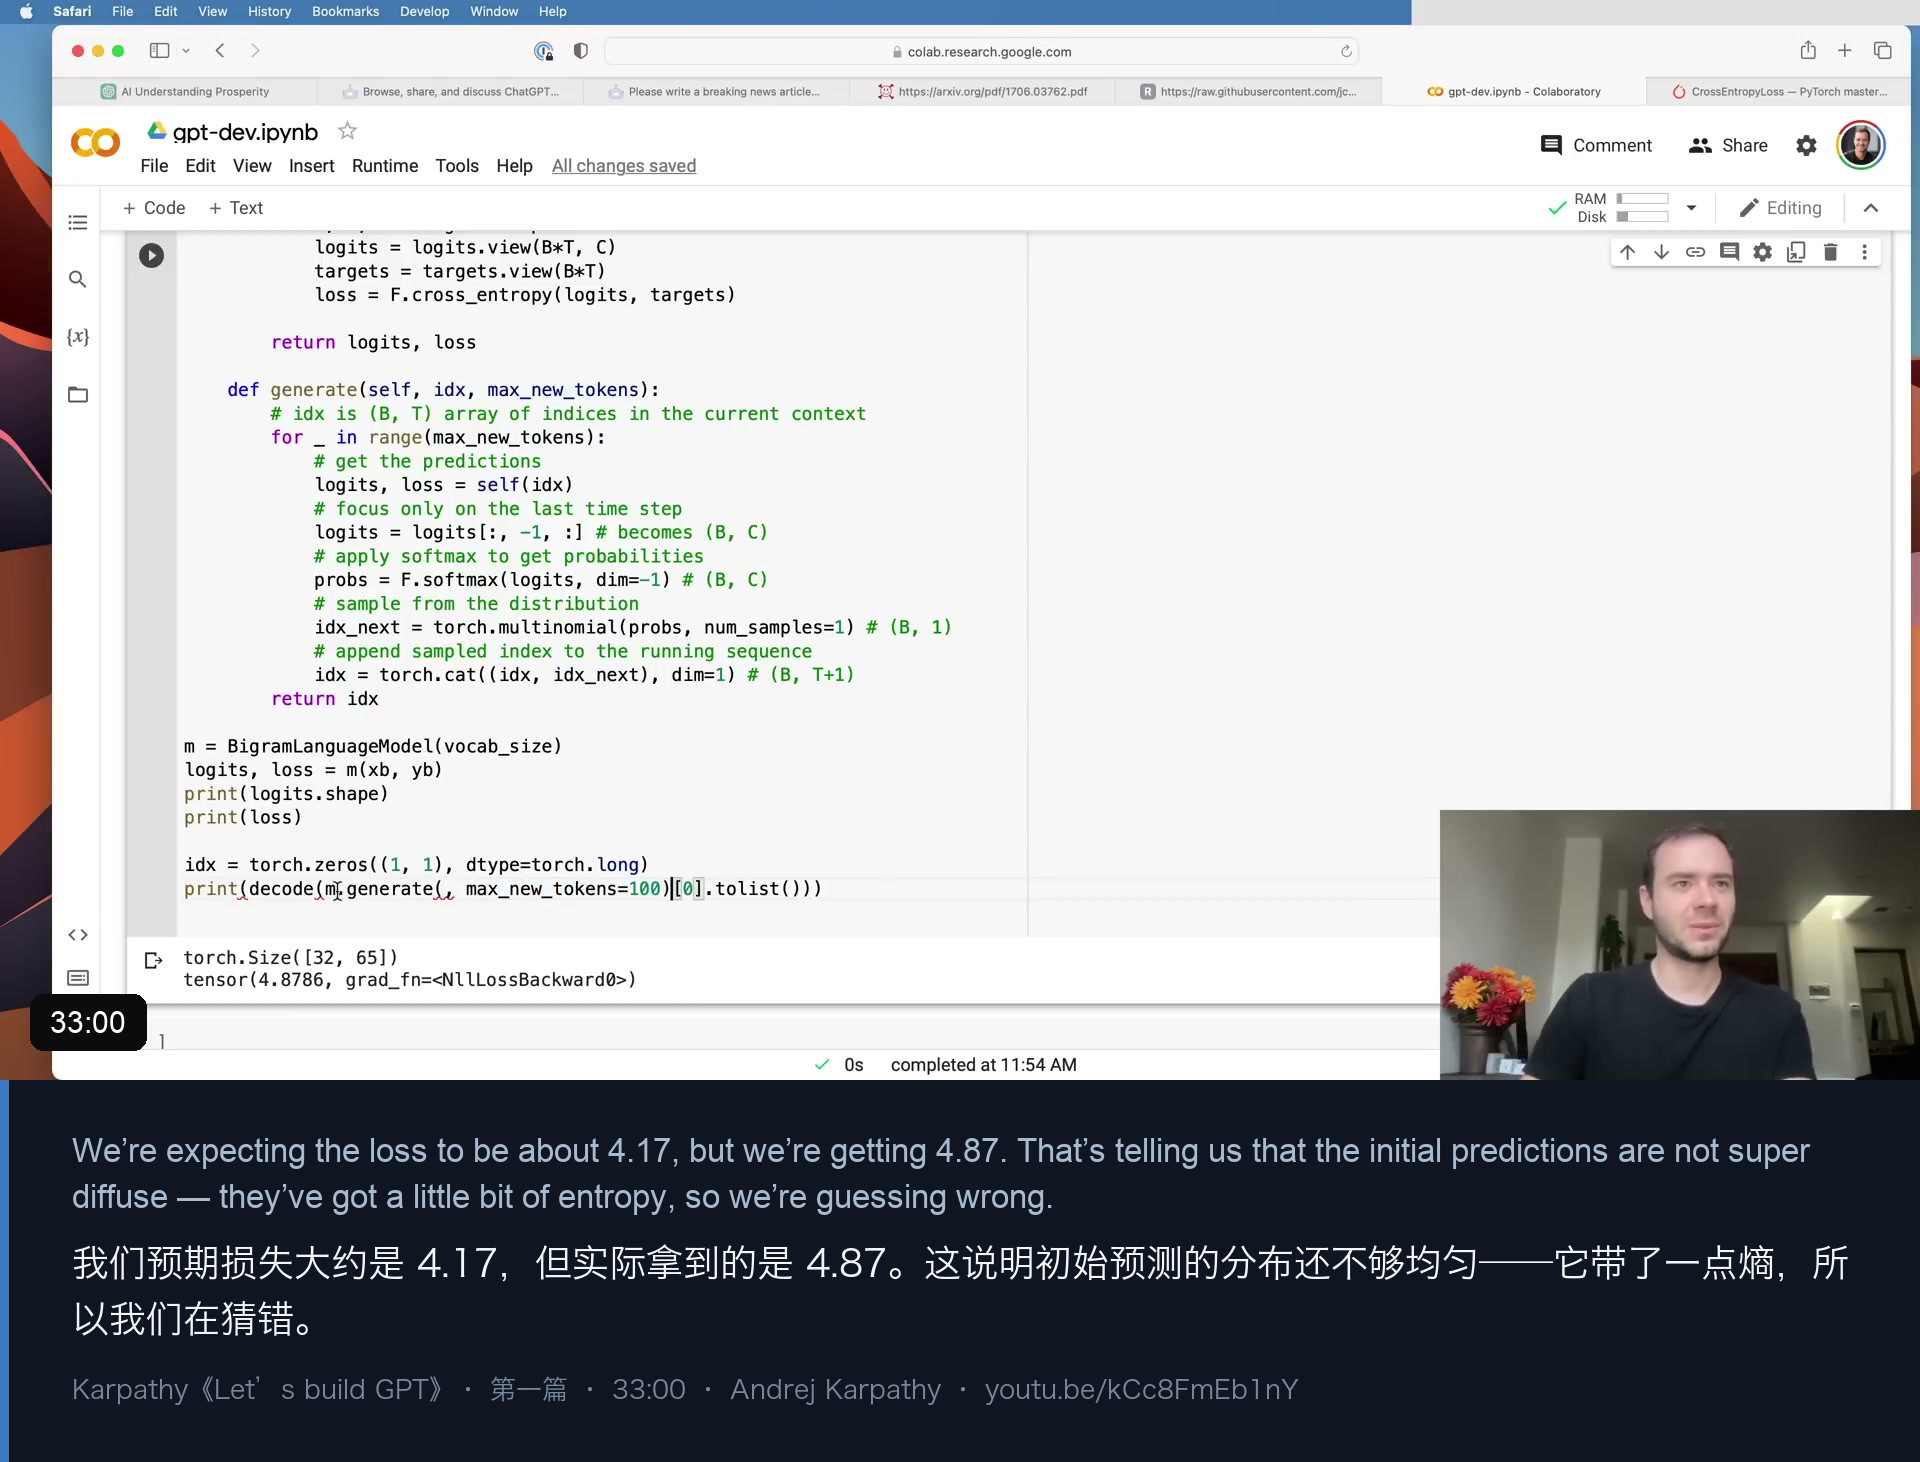Open the Runtime menu
1920x1462 pixels.
385,166
